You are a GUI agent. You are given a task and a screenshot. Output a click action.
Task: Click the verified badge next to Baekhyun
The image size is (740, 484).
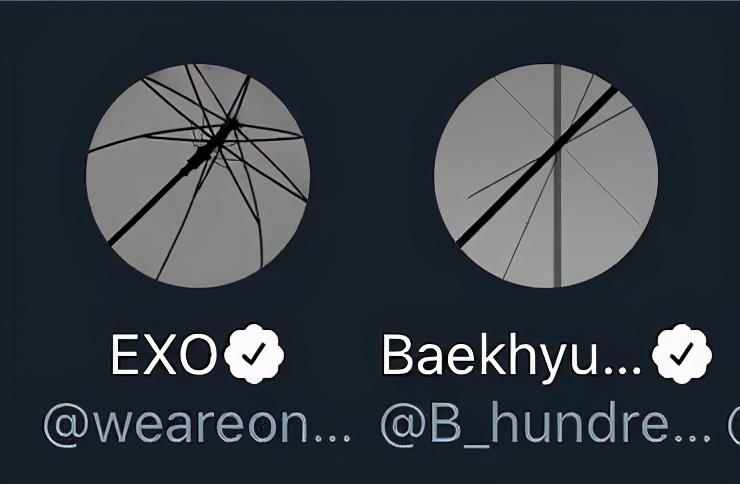(682, 354)
